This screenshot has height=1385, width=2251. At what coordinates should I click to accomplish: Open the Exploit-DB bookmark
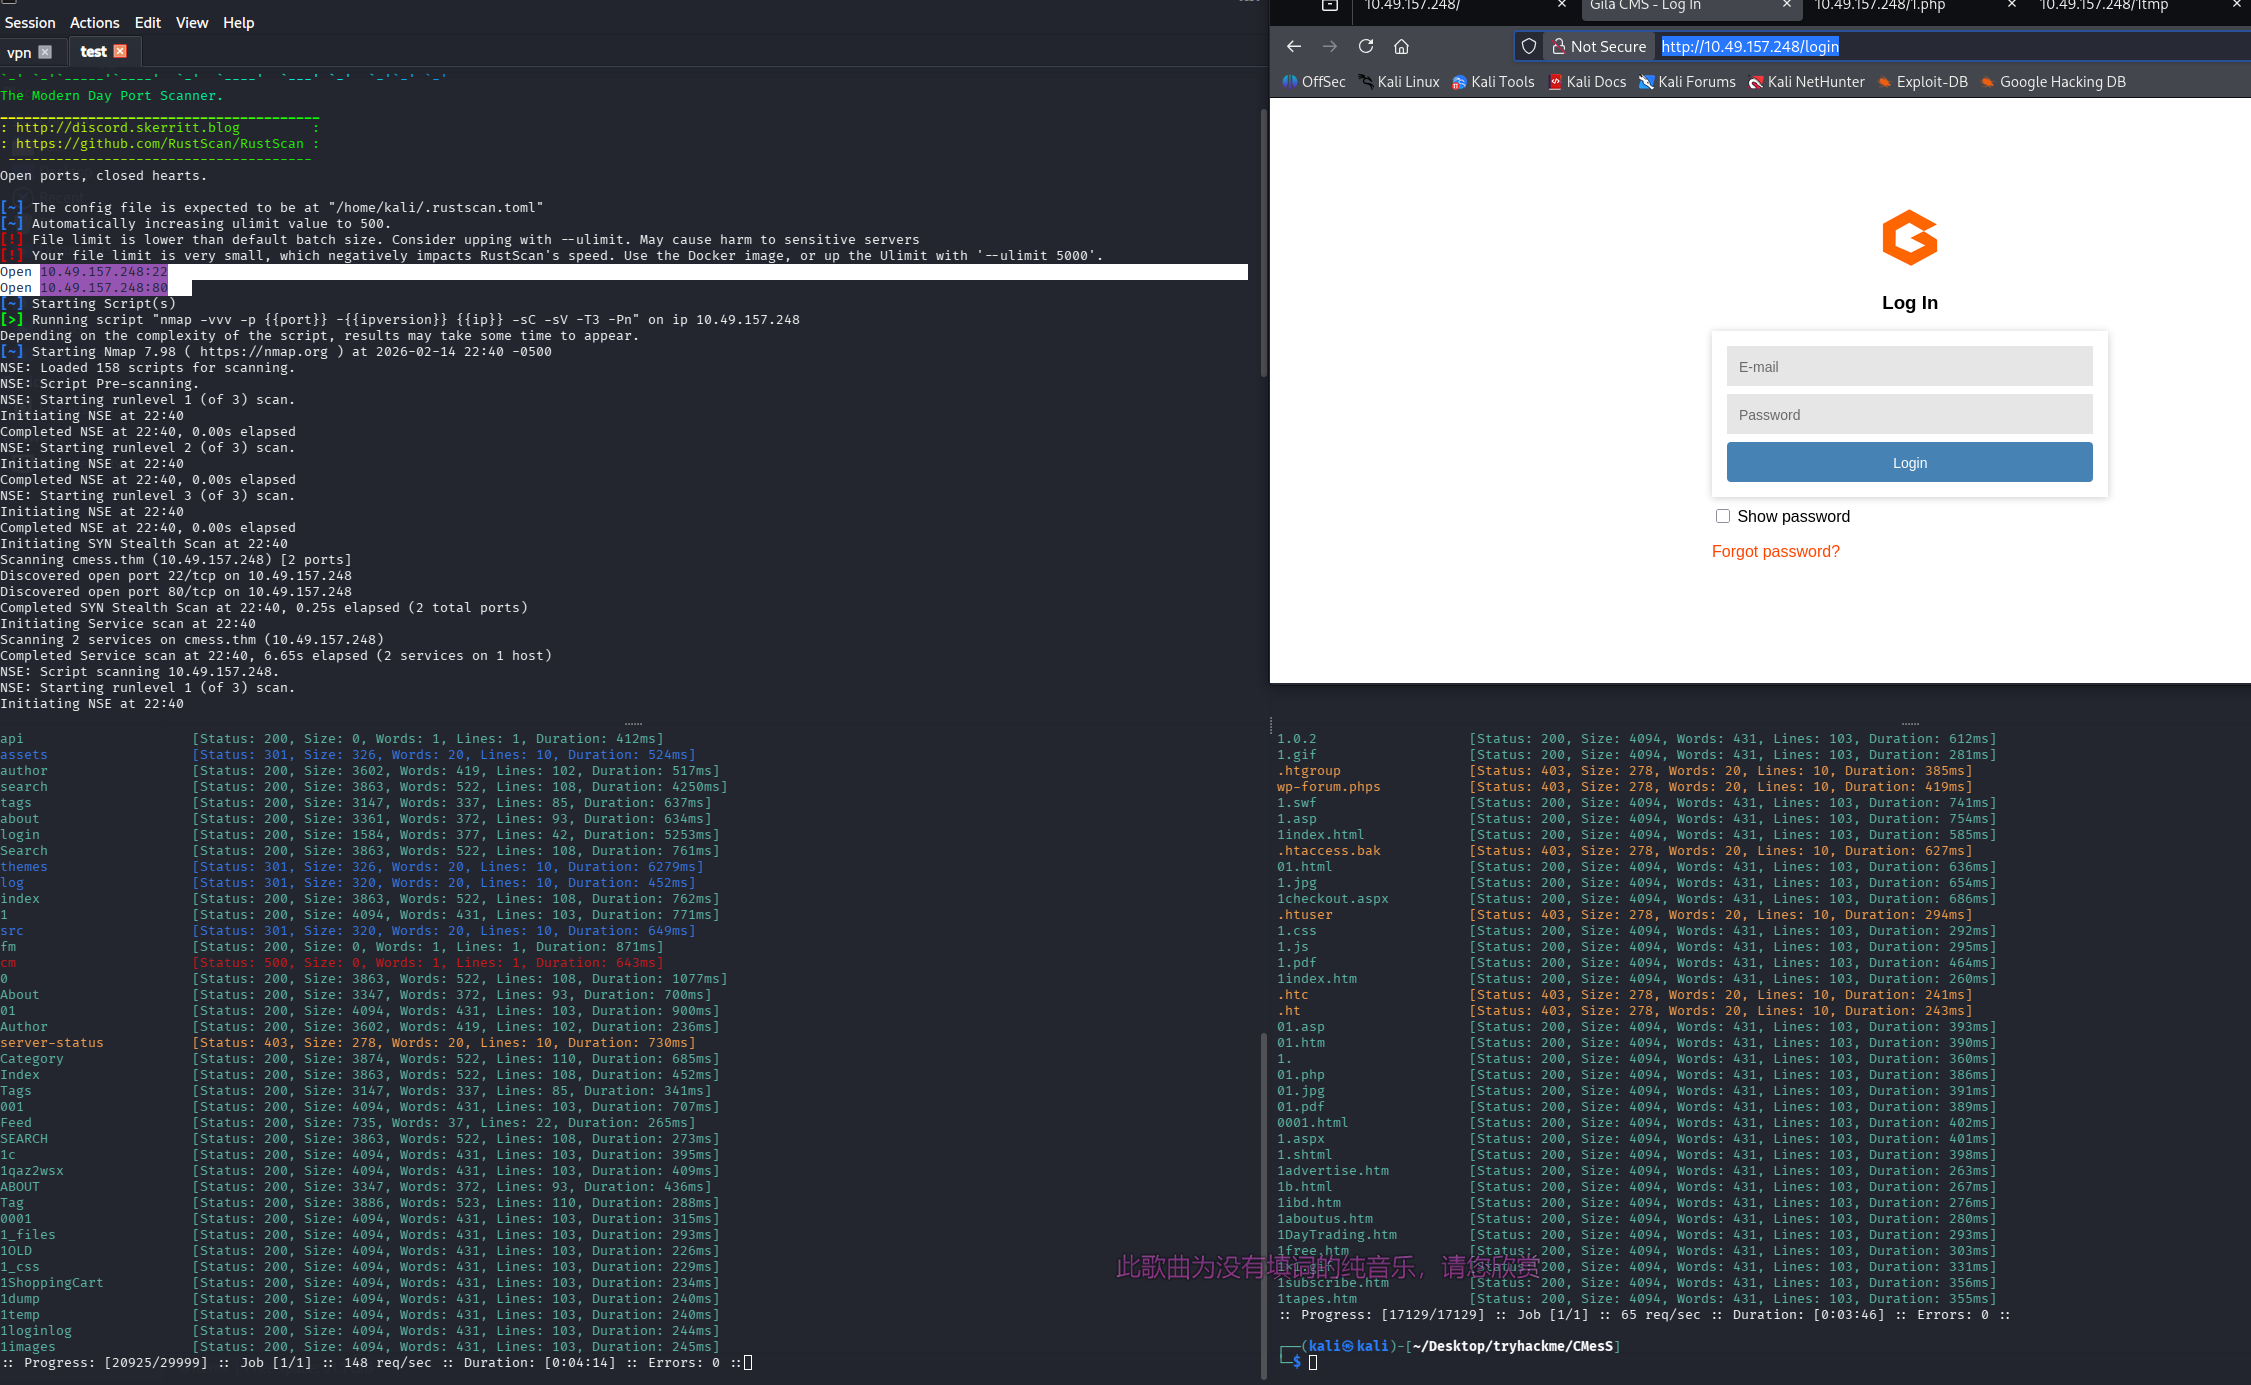[1922, 82]
